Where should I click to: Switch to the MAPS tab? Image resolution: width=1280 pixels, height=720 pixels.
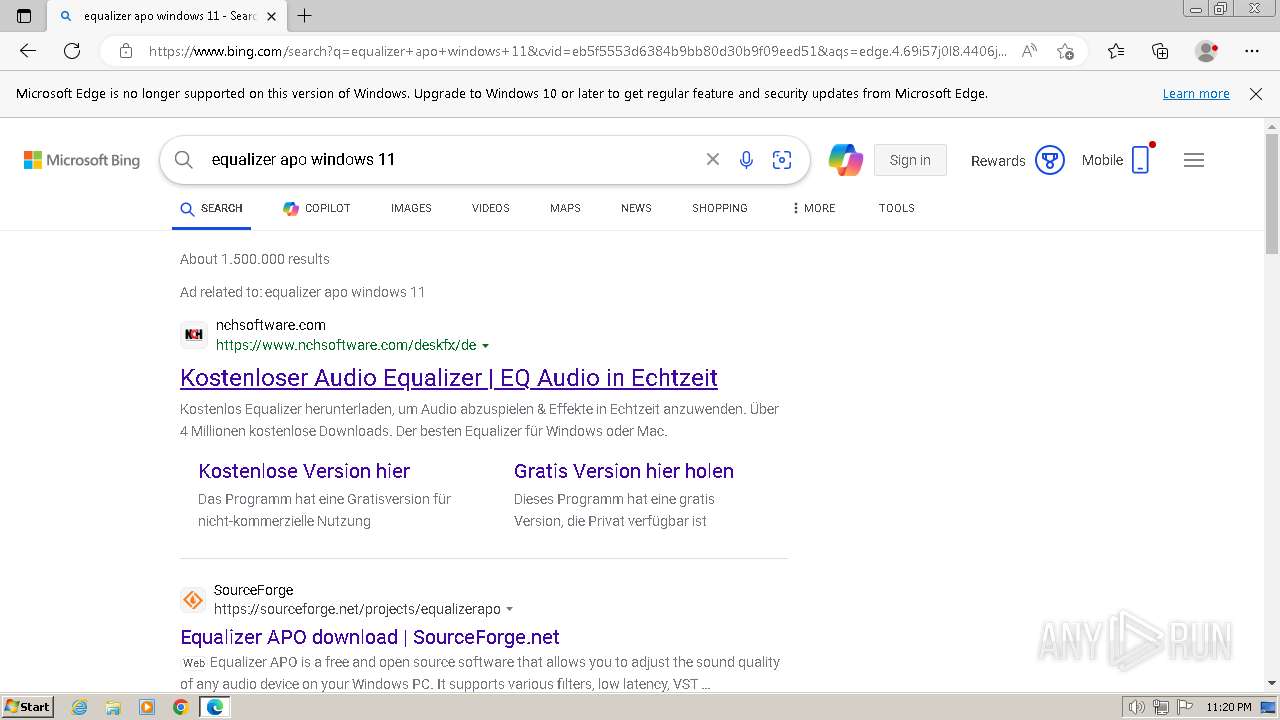point(565,208)
